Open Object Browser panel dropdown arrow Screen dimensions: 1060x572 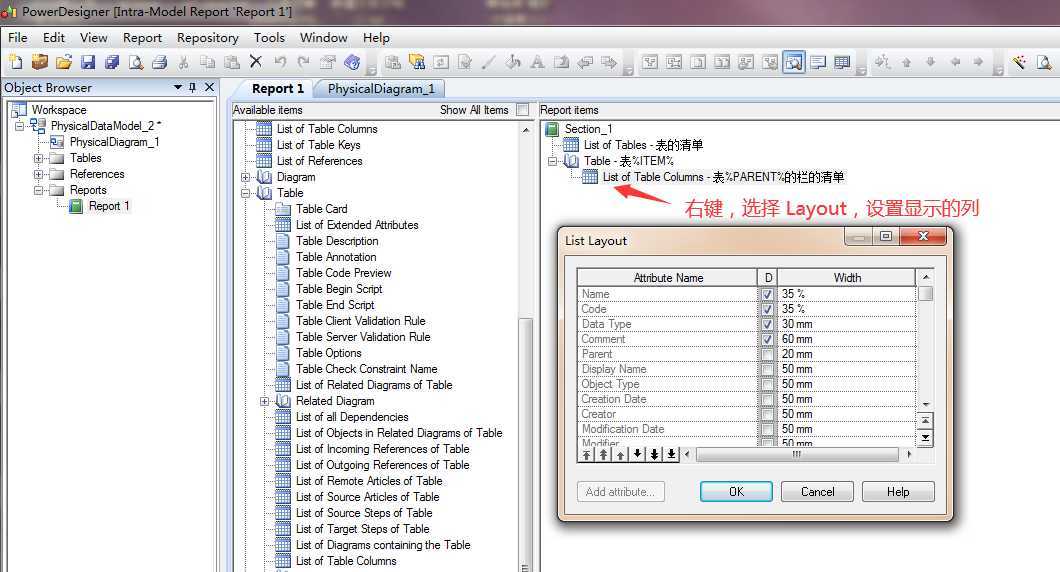178,87
